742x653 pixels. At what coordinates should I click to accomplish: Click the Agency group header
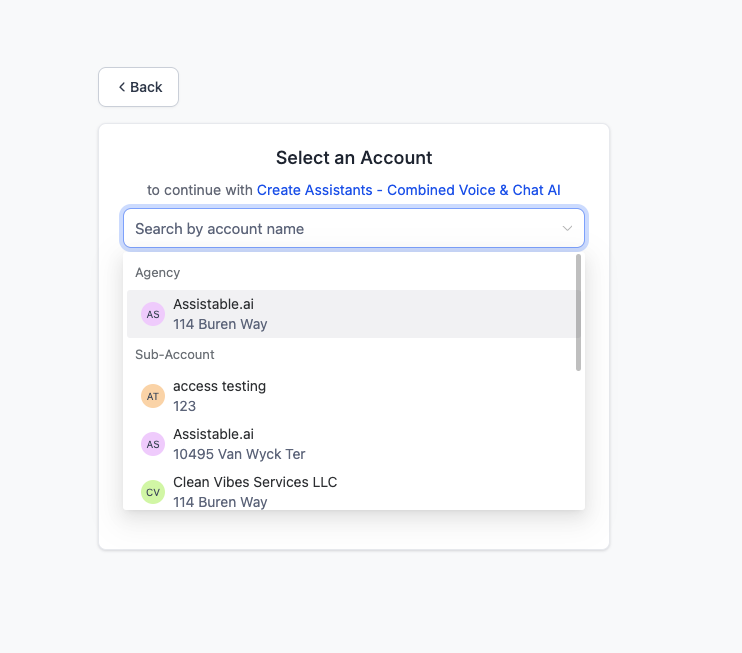click(x=158, y=272)
